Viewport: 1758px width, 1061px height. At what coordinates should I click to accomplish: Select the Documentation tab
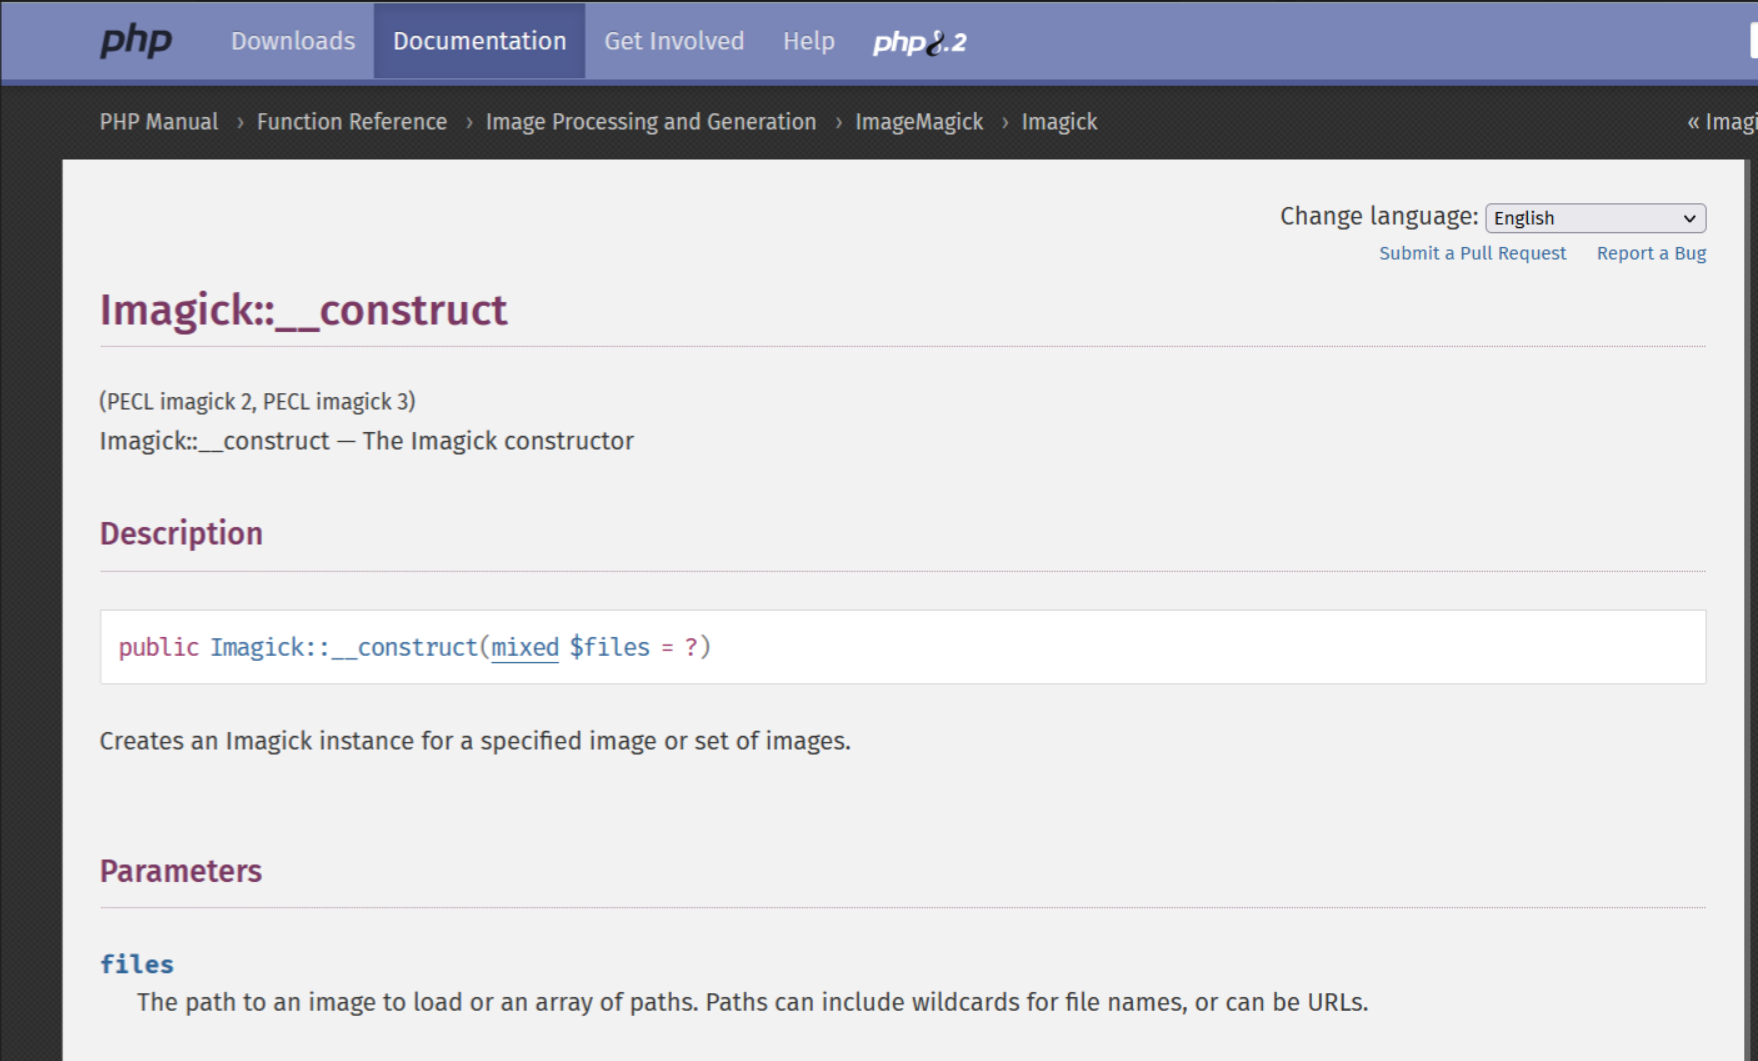[x=479, y=41]
